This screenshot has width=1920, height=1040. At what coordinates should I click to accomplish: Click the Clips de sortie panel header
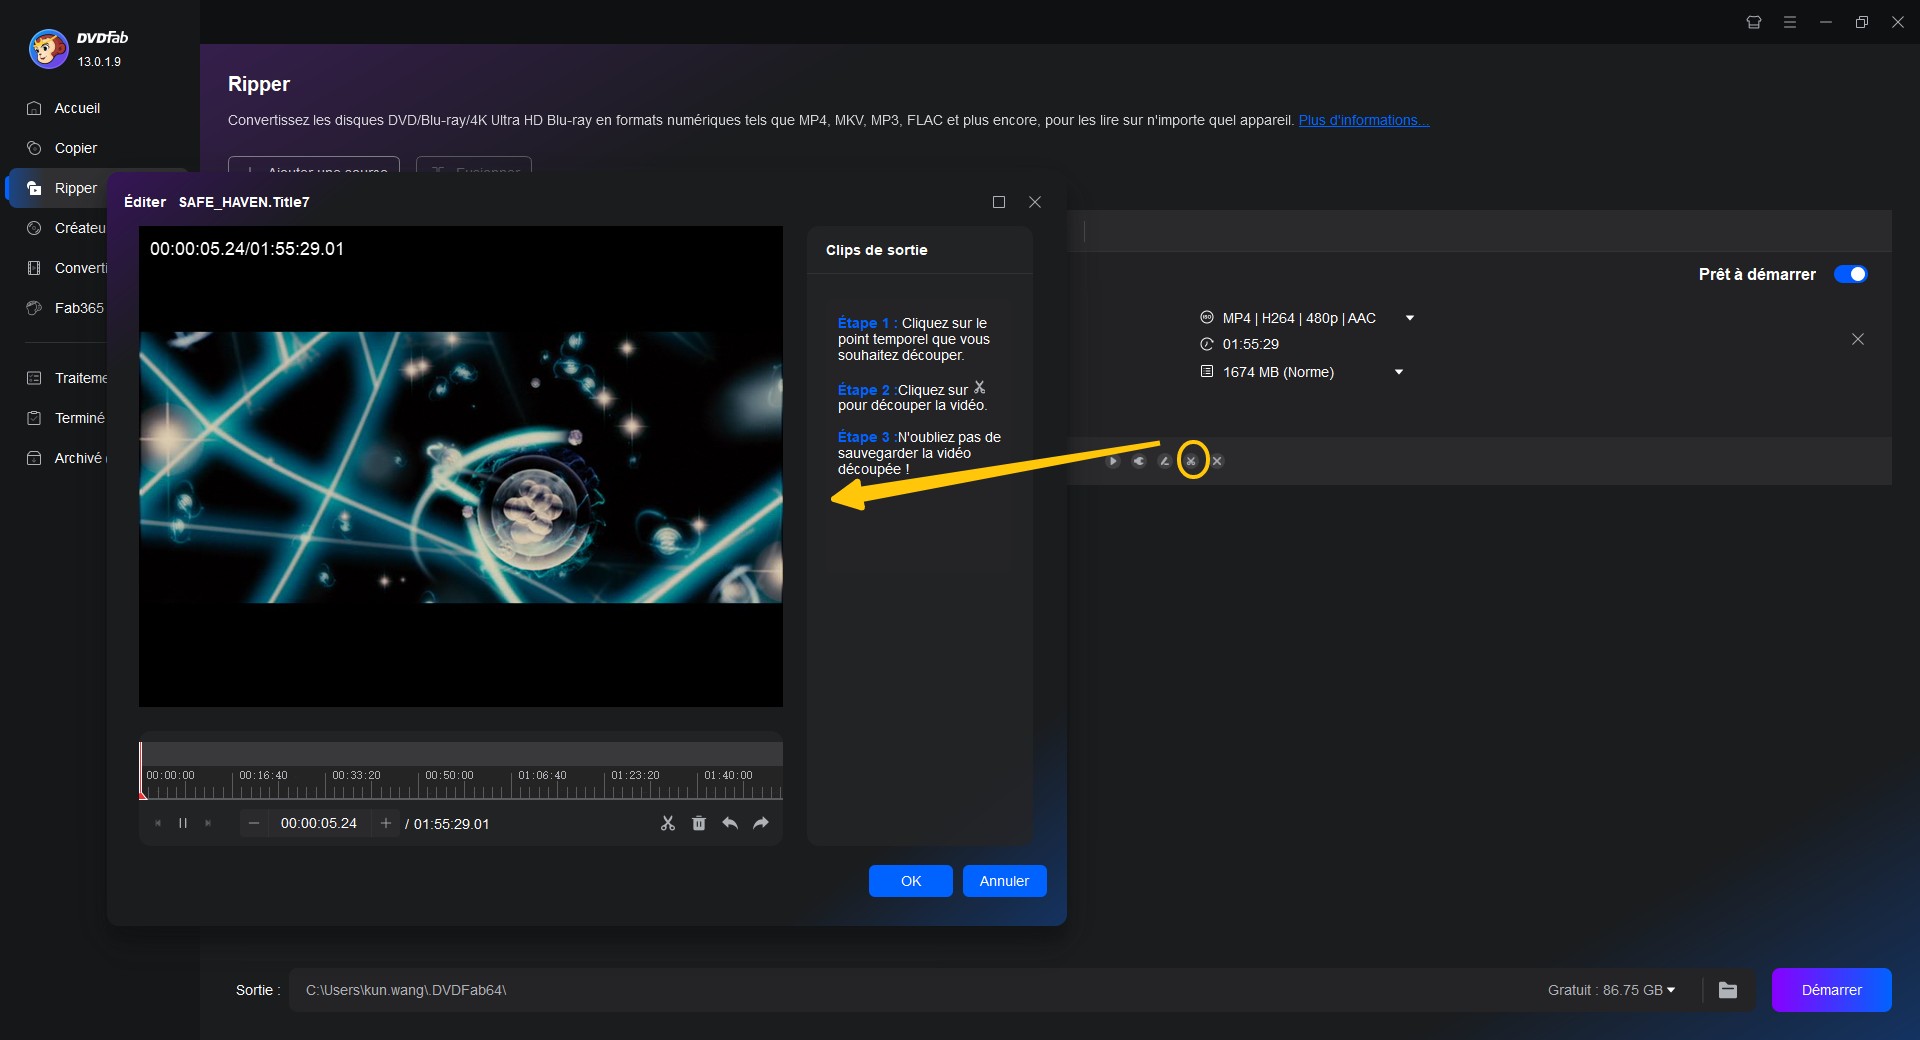pos(877,250)
